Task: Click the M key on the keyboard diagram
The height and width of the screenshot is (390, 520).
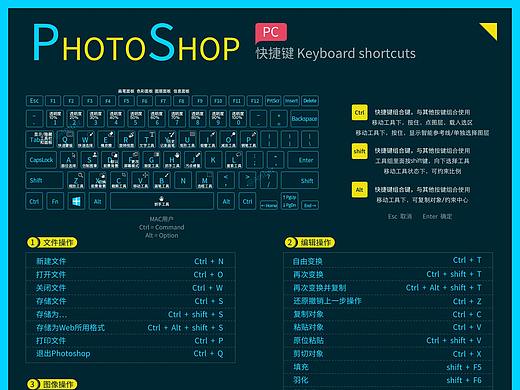Action: click(204, 180)
